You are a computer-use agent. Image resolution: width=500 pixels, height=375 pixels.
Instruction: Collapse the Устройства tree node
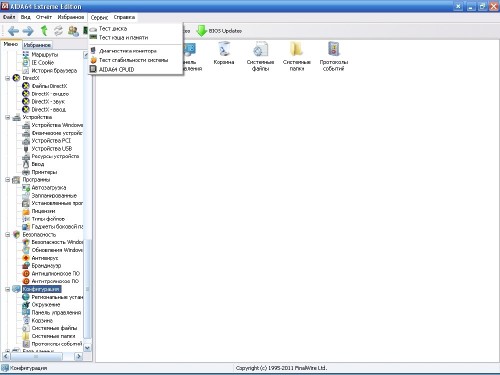7,117
